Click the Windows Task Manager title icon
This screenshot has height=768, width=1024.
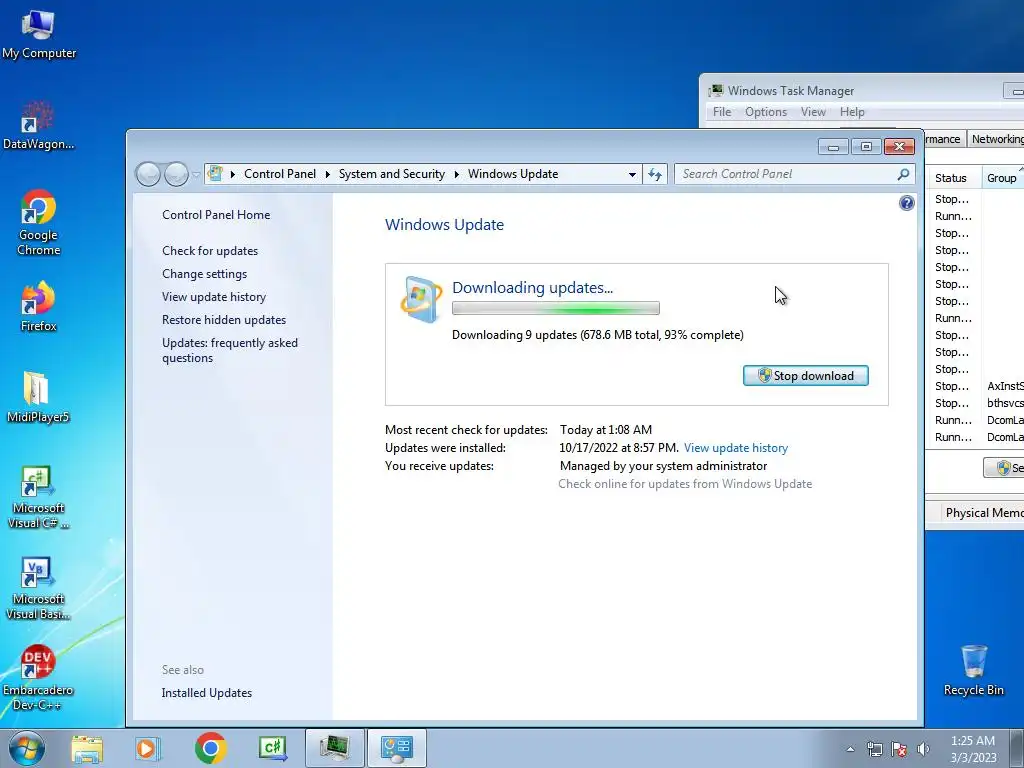click(x=716, y=91)
